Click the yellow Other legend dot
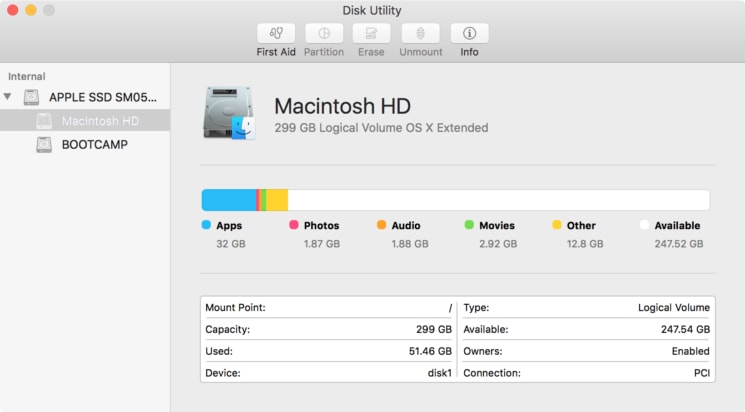This screenshot has width=745, height=412. click(557, 226)
